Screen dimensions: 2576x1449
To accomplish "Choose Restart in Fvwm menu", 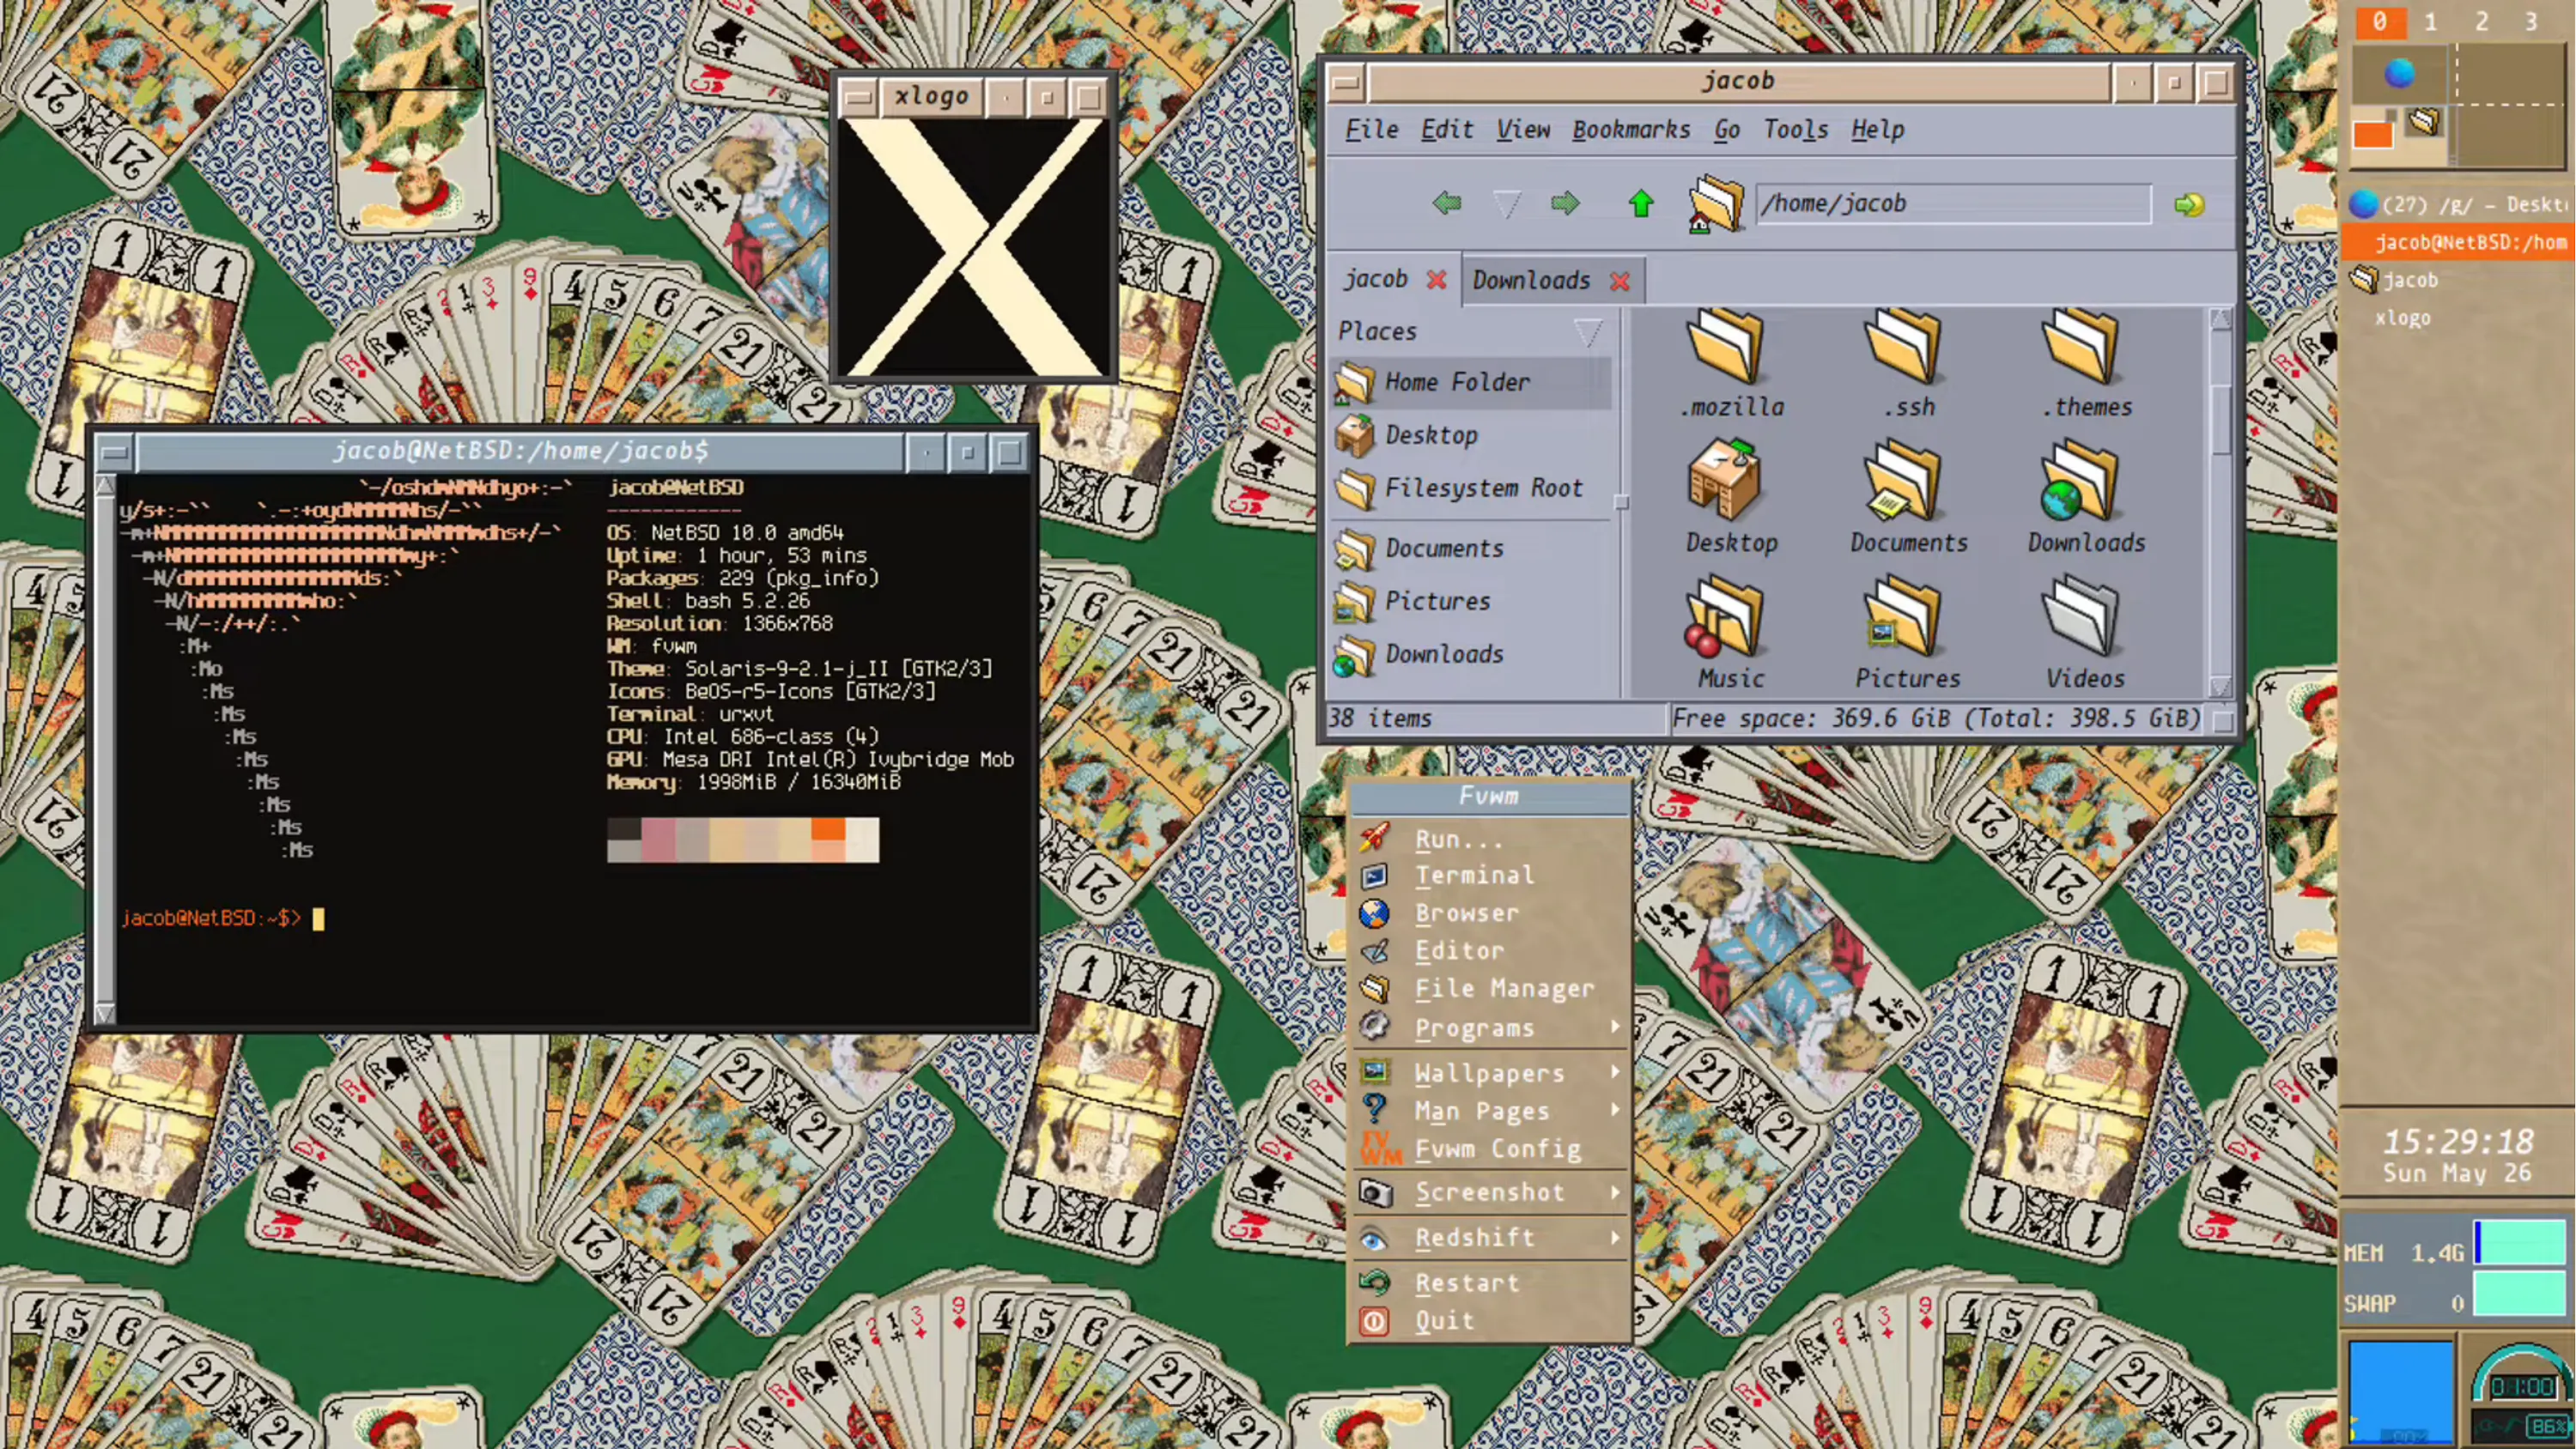I will 1490,1283.
